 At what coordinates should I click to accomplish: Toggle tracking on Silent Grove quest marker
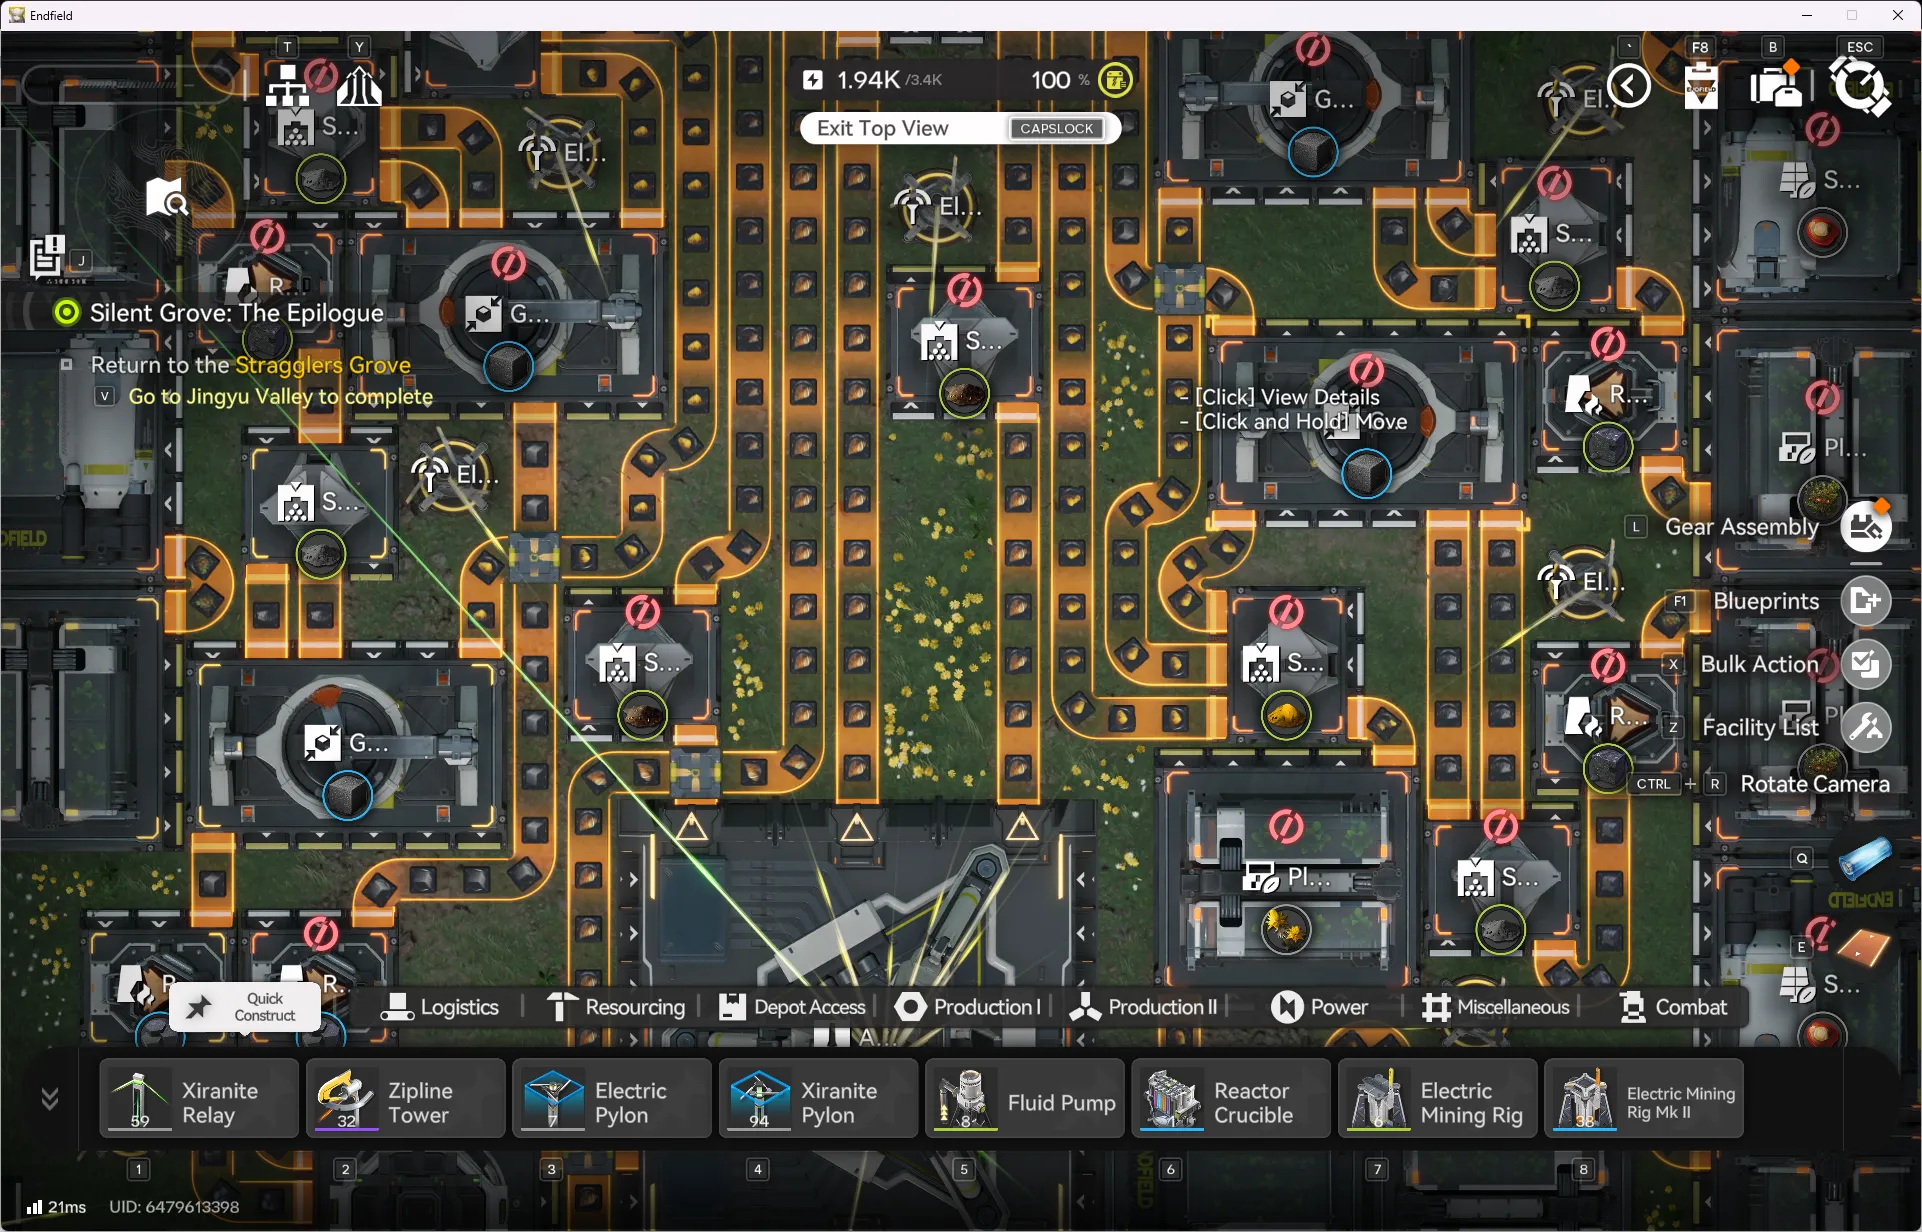66,313
